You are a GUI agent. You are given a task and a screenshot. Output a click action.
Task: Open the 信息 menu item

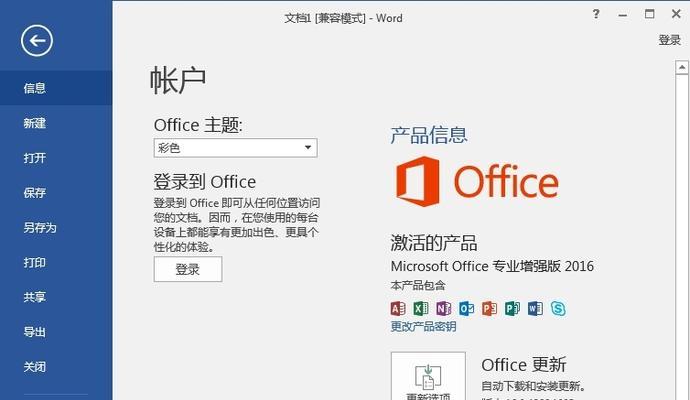56,88
